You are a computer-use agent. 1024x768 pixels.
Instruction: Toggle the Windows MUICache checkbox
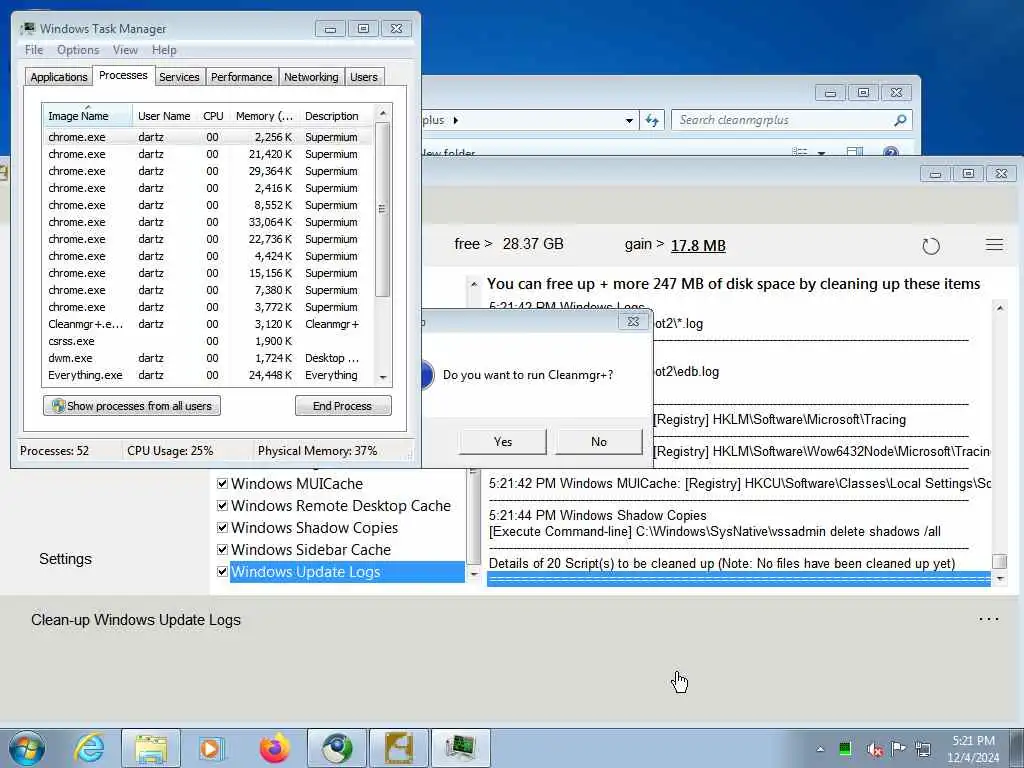[222, 483]
